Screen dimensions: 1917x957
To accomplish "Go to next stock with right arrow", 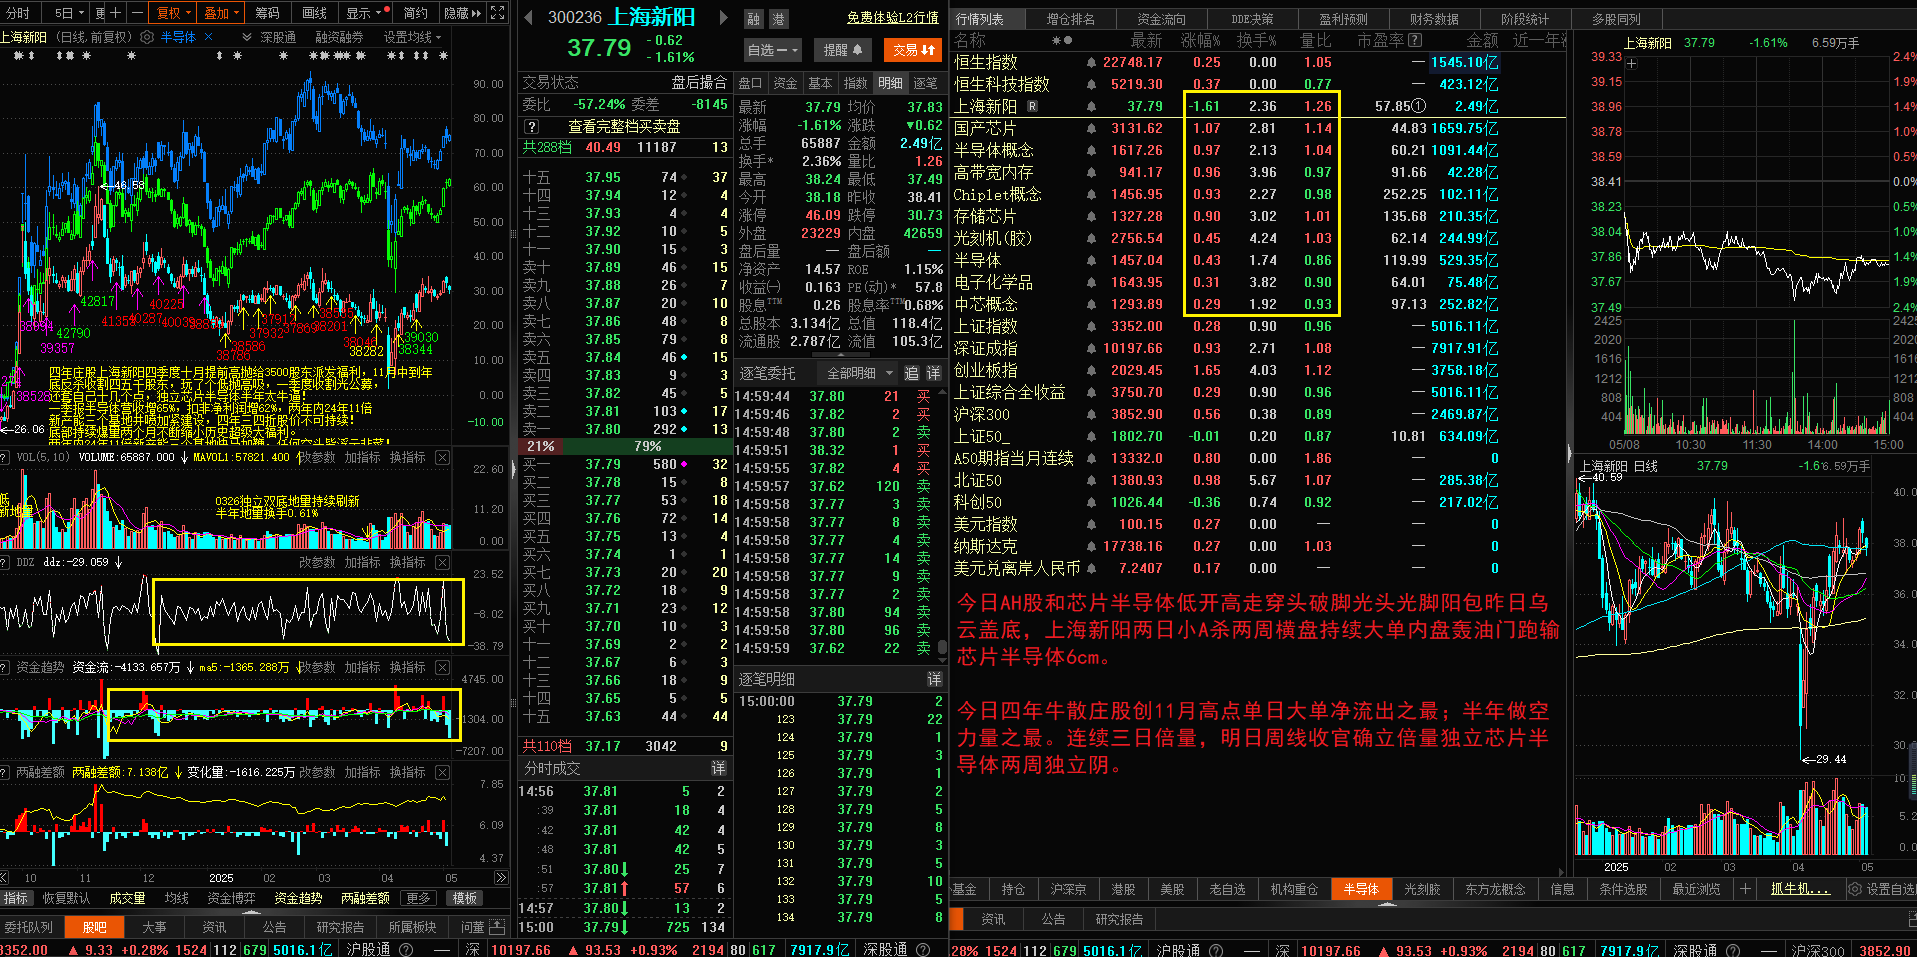I will 724,17.
